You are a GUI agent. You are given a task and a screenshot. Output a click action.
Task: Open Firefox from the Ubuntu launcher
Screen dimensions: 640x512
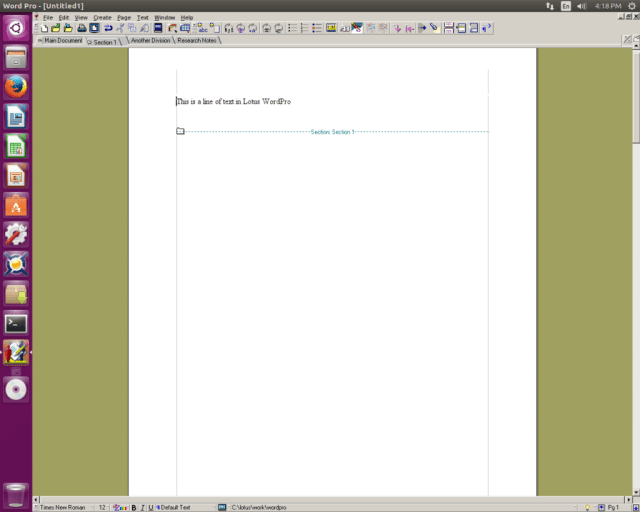coord(16,87)
